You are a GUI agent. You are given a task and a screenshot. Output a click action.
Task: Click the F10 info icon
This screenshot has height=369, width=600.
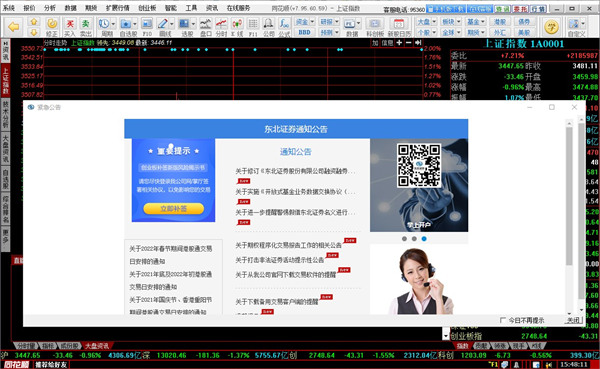pos(147,24)
